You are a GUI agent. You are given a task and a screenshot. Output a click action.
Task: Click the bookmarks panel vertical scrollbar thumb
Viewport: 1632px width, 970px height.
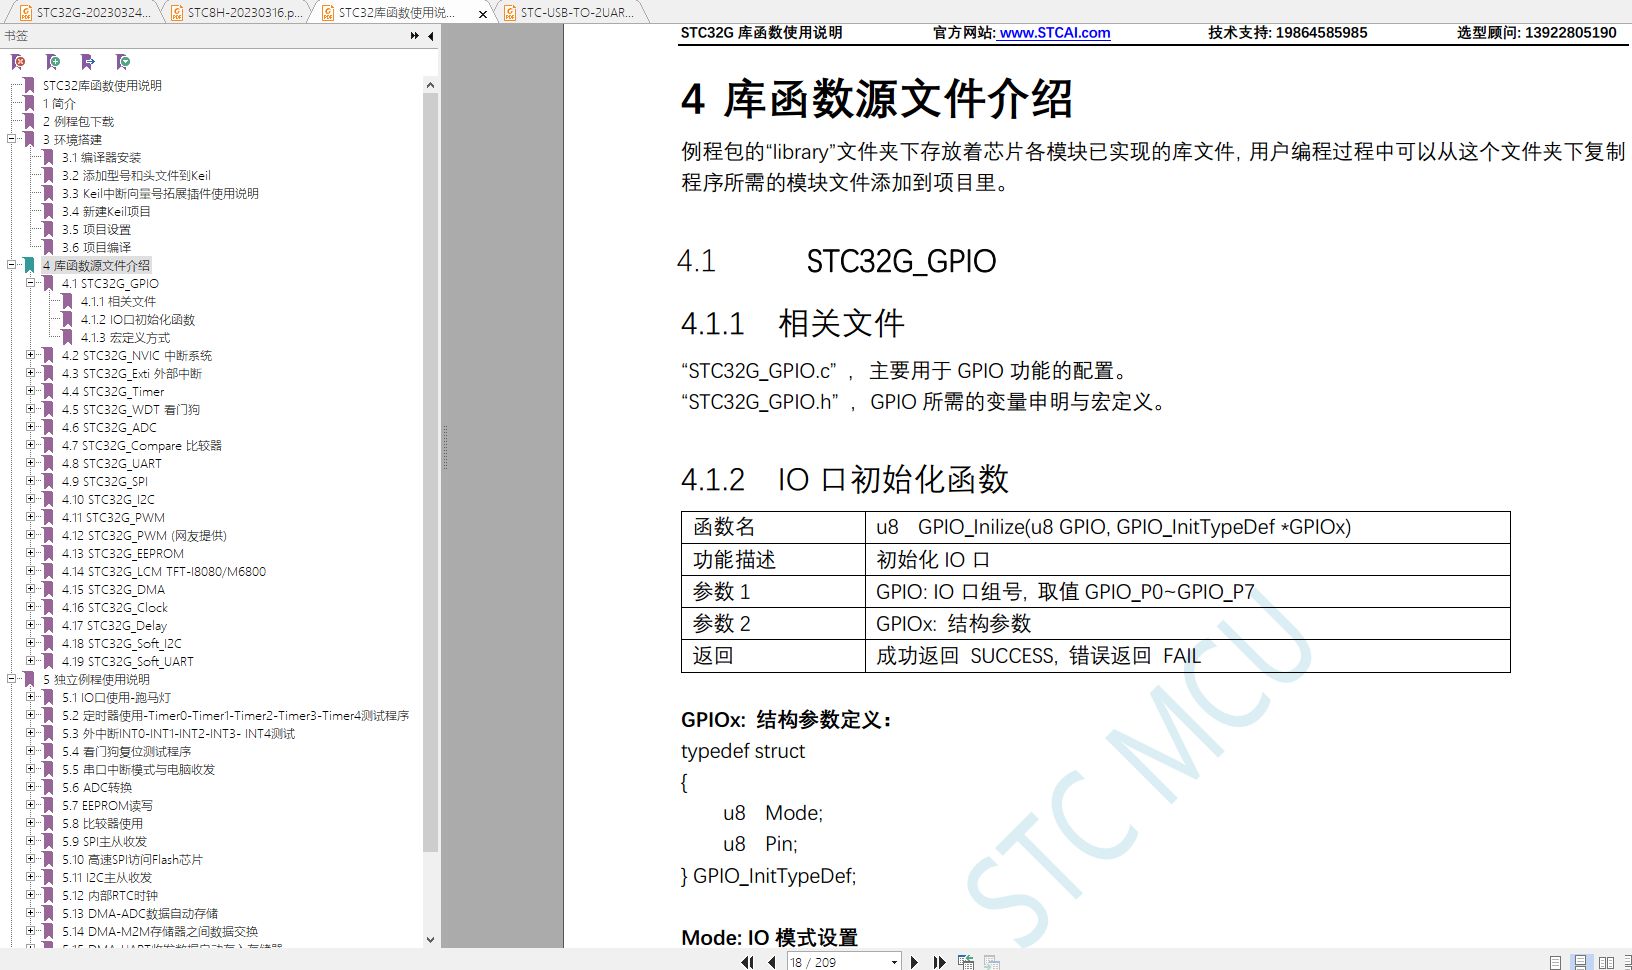[x=430, y=473]
